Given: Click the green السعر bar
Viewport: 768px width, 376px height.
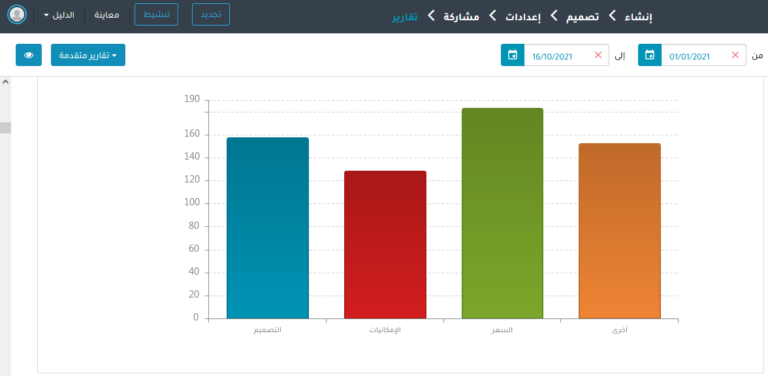Looking at the screenshot, I should (x=503, y=213).
